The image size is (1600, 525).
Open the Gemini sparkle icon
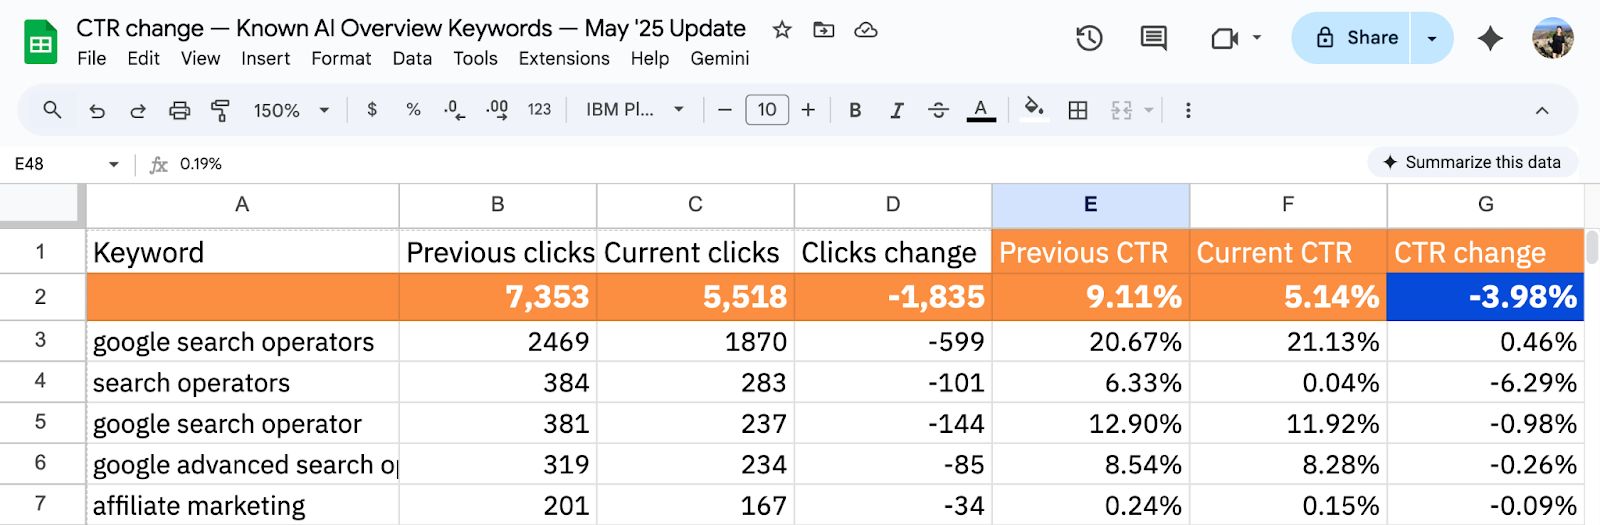(1490, 38)
